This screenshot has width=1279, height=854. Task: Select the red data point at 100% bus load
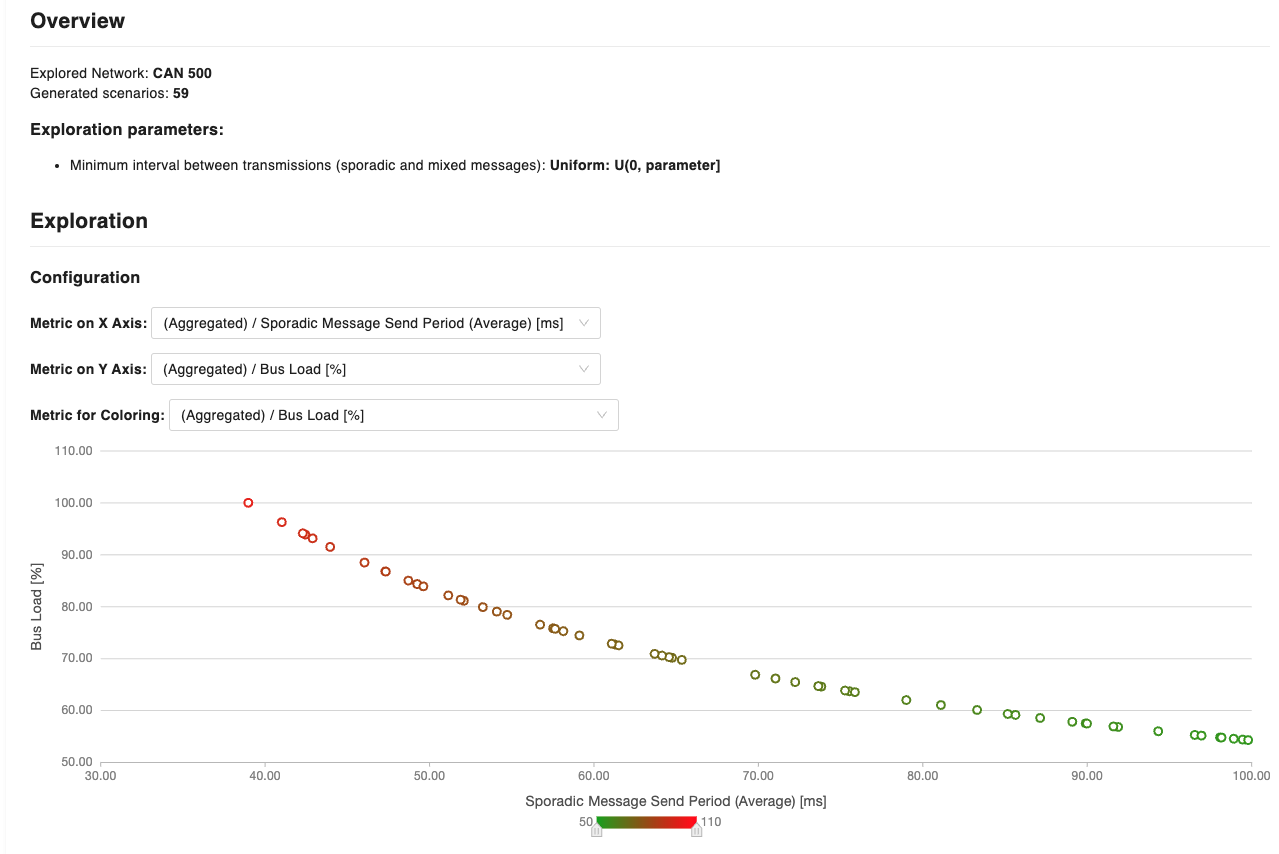pos(248,503)
